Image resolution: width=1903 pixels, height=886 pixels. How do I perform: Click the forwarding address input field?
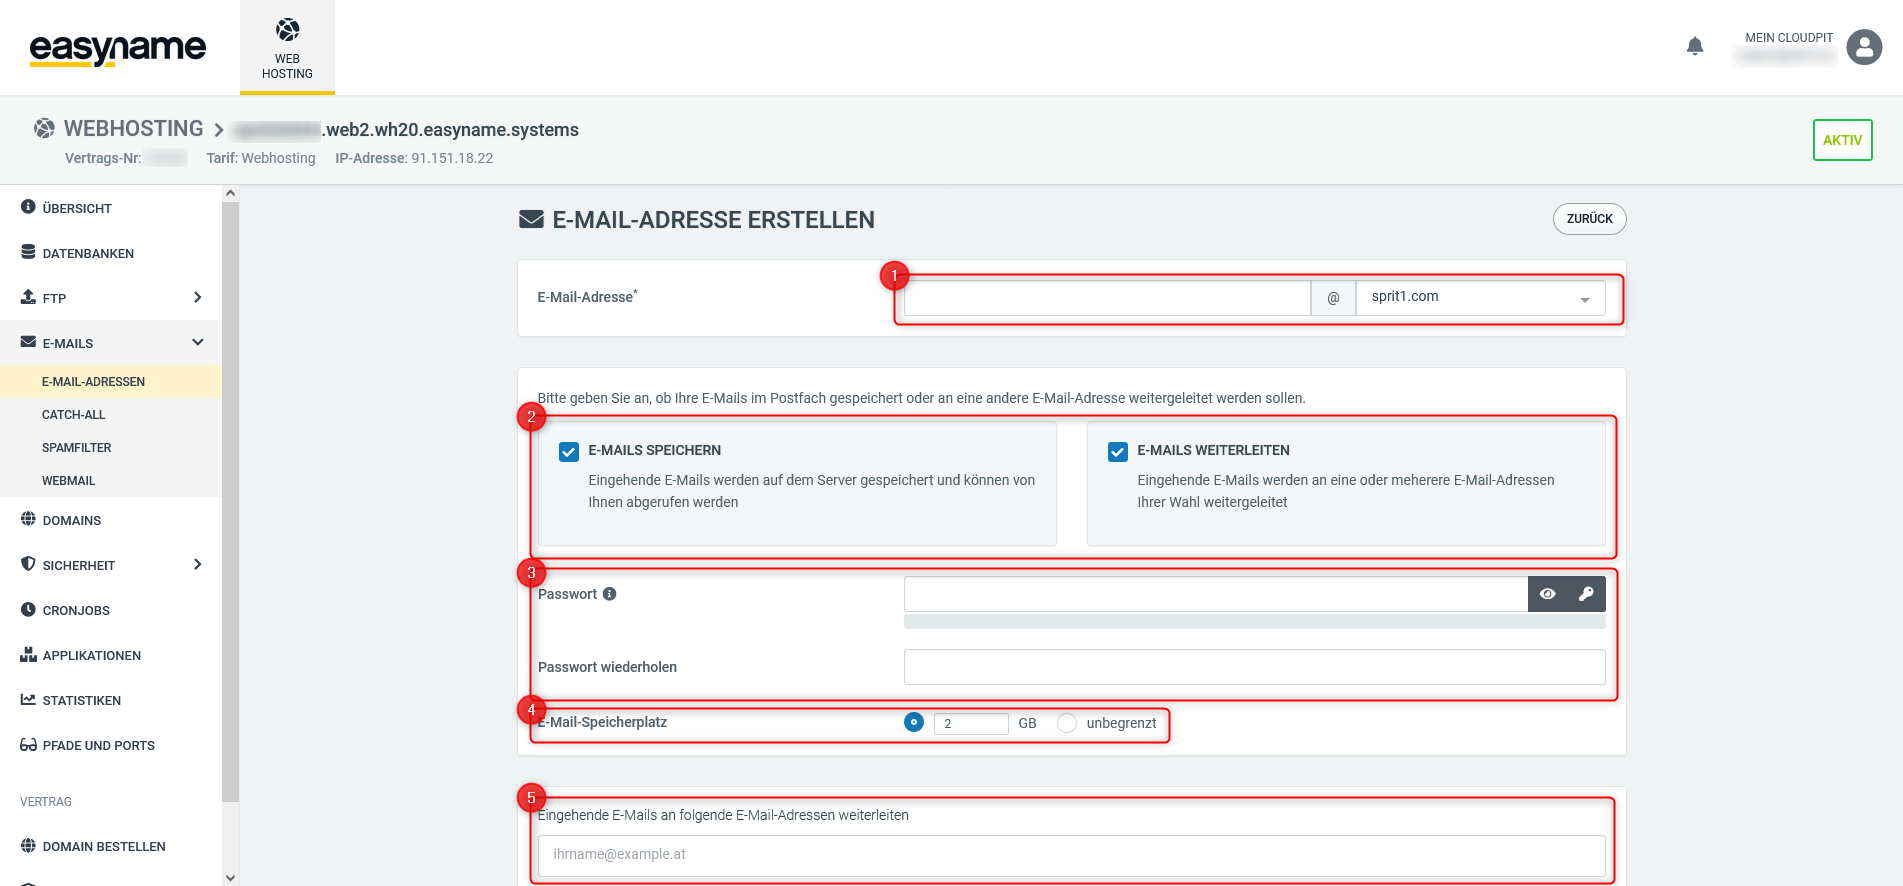pyautogui.click(x=1071, y=855)
